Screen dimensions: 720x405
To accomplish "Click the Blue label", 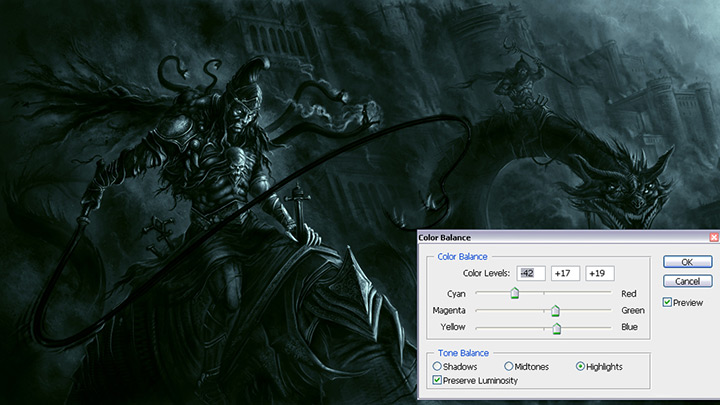I will coord(629,327).
